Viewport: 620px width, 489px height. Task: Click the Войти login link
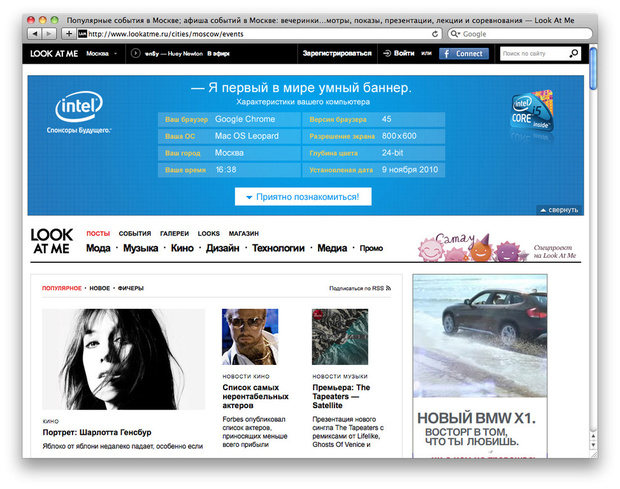point(399,53)
